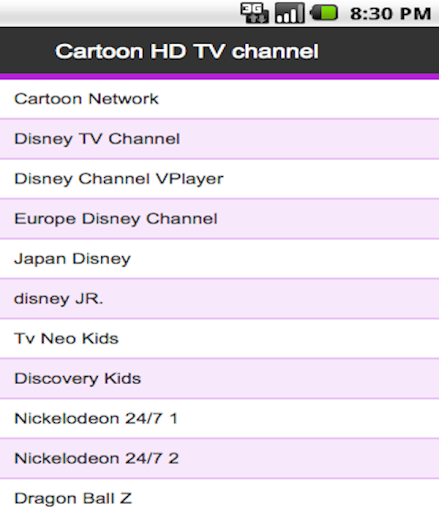Tap the purple divider under the title
This screenshot has height=512, width=439.
tap(219, 77)
